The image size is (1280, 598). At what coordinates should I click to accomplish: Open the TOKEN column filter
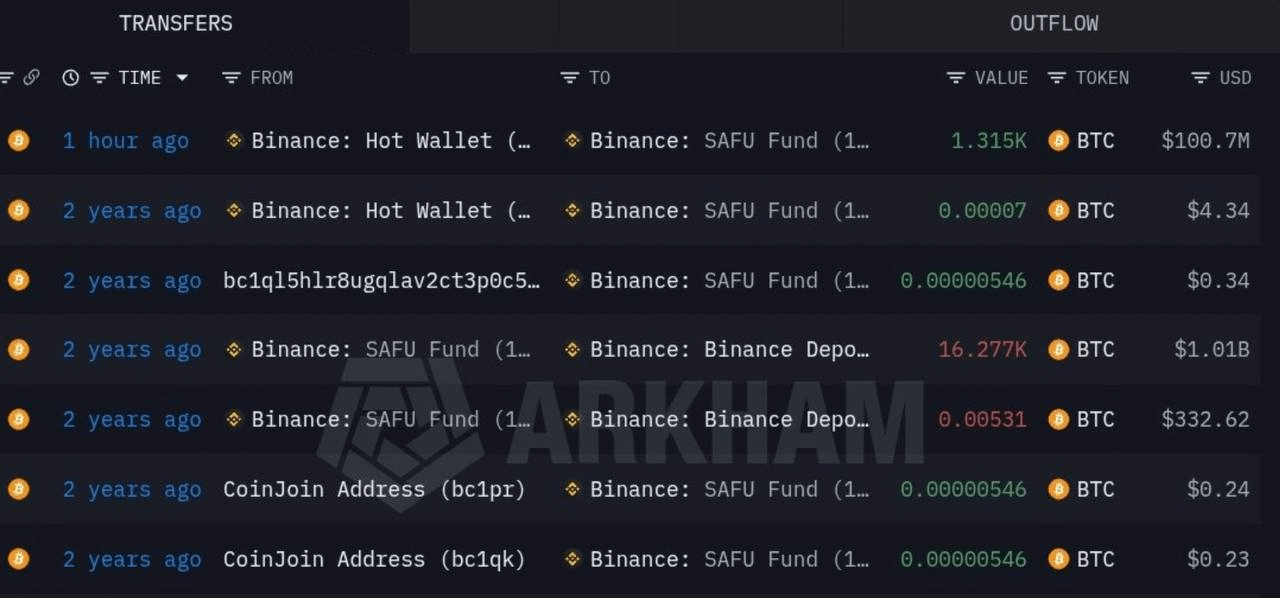(x=1056, y=77)
